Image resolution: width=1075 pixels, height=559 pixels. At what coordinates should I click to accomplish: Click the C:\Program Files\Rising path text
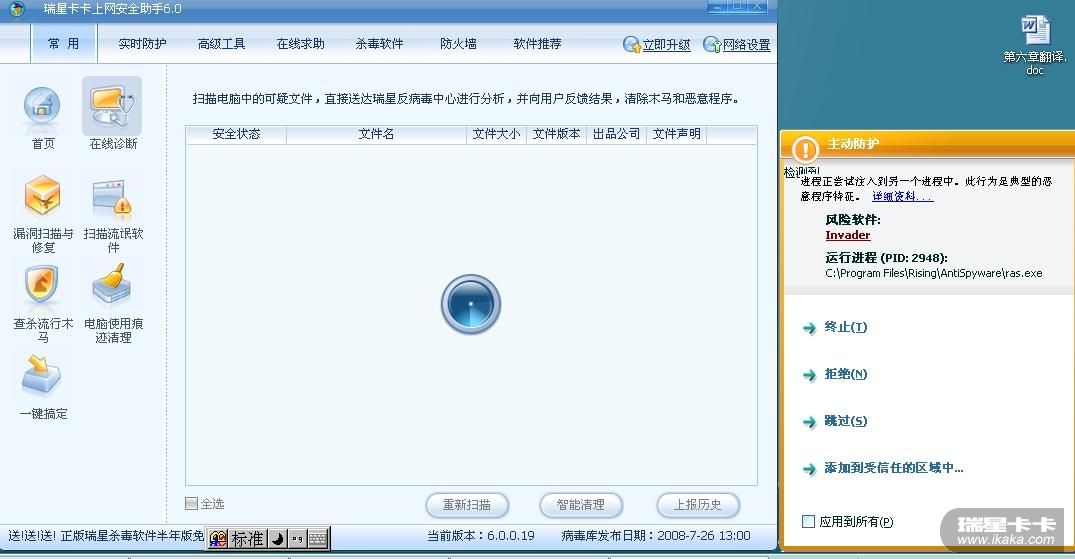click(x=934, y=273)
